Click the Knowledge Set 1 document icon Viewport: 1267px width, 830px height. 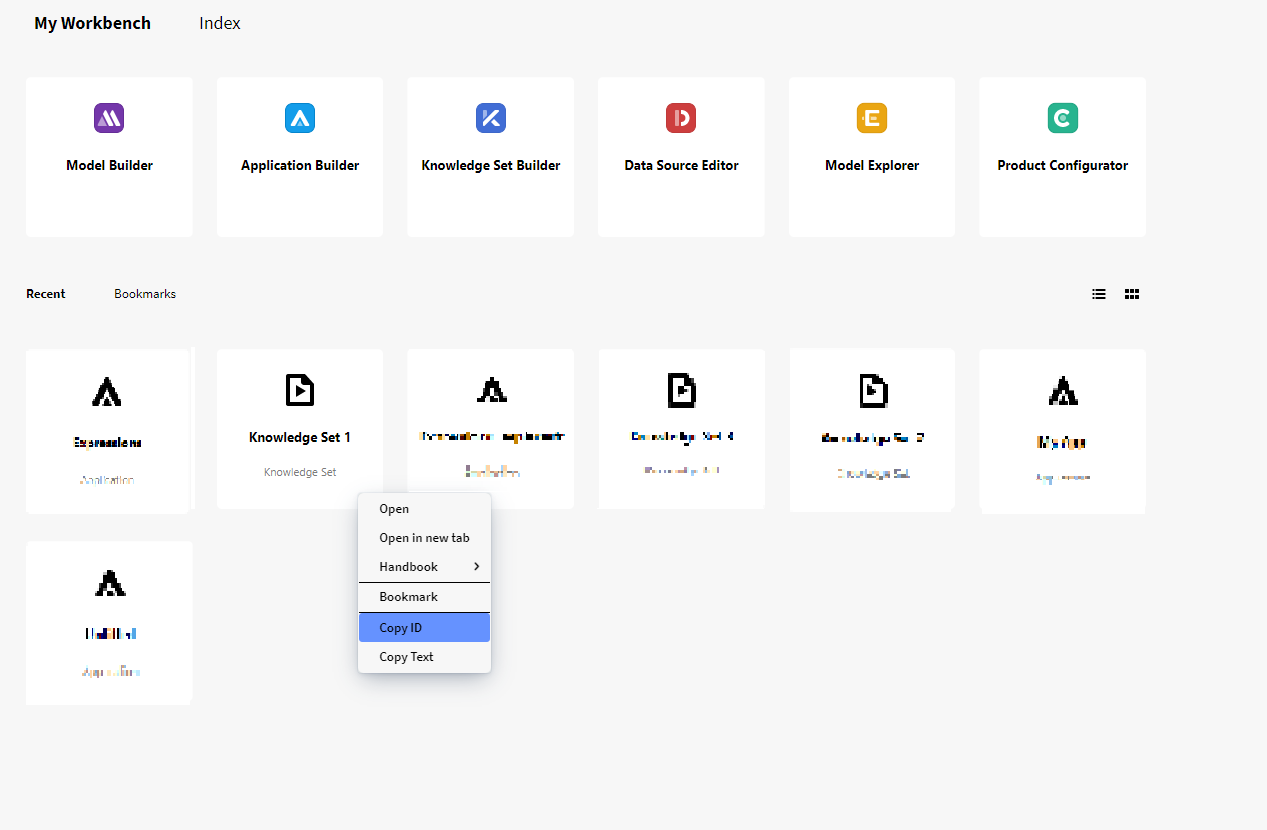[x=300, y=389]
